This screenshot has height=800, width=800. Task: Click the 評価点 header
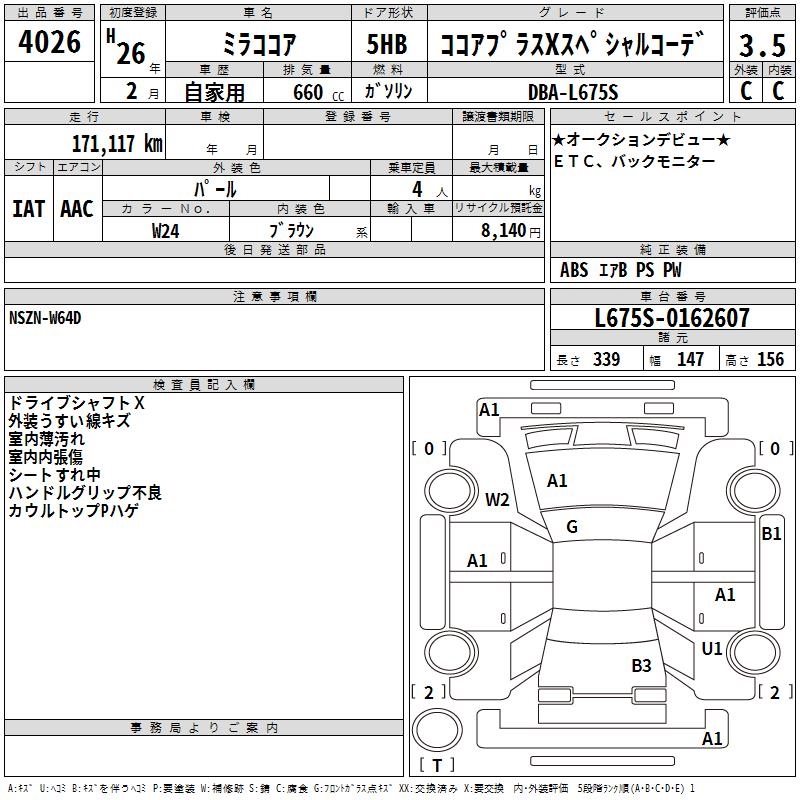tap(762, 13)
